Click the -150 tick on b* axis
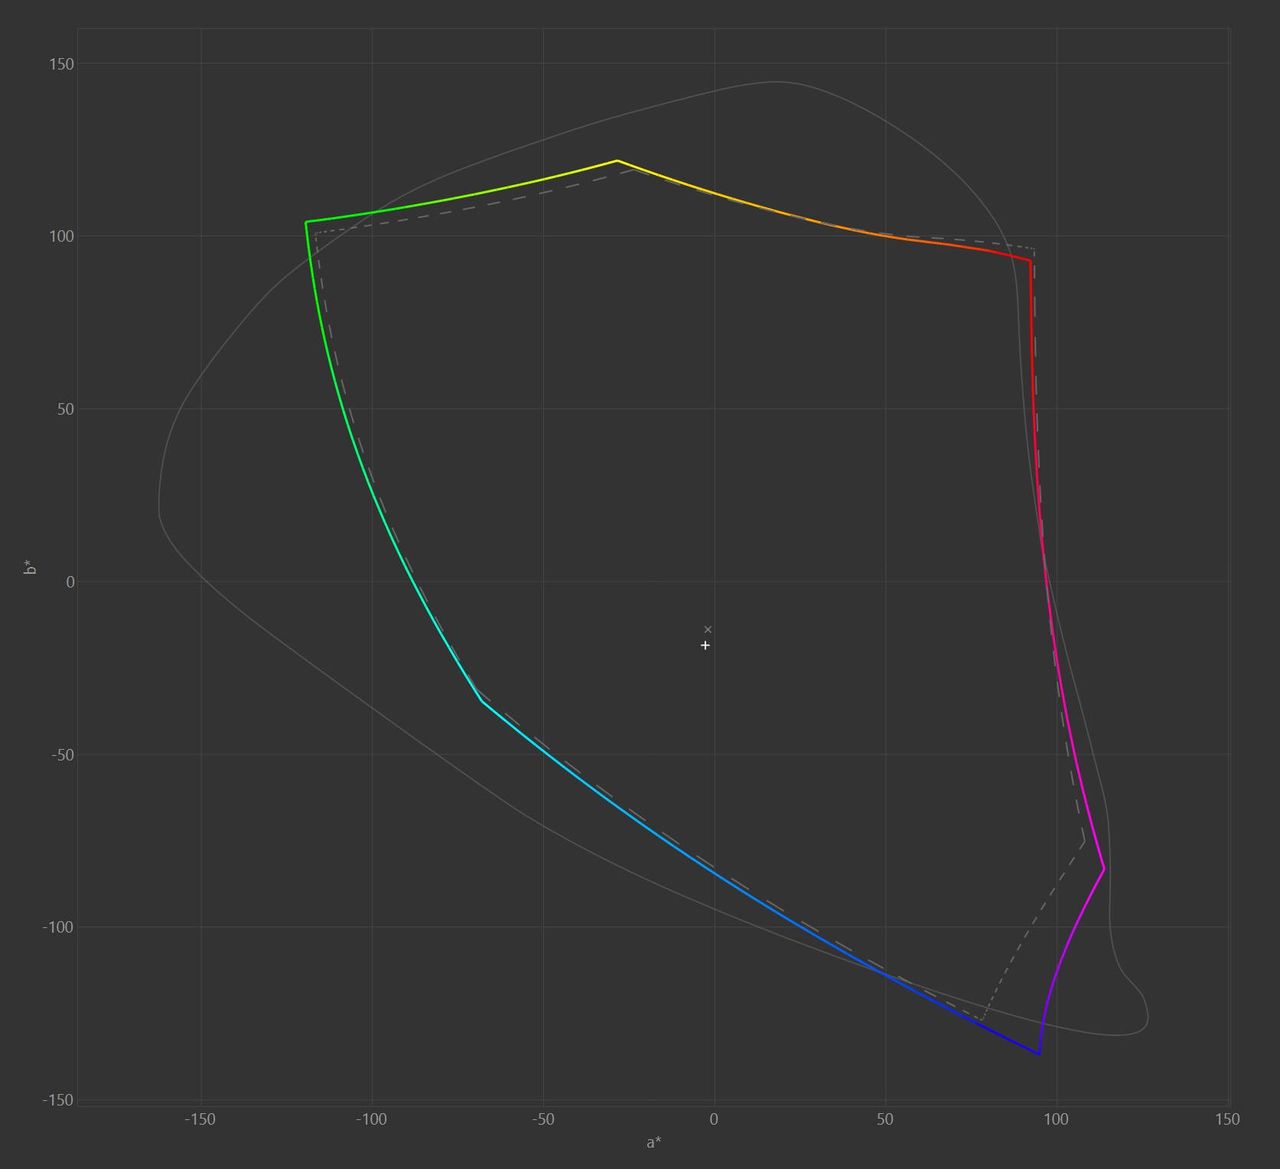Image resolution: width=1280 pixels, height=1169 pixels. click(58, 1100)
